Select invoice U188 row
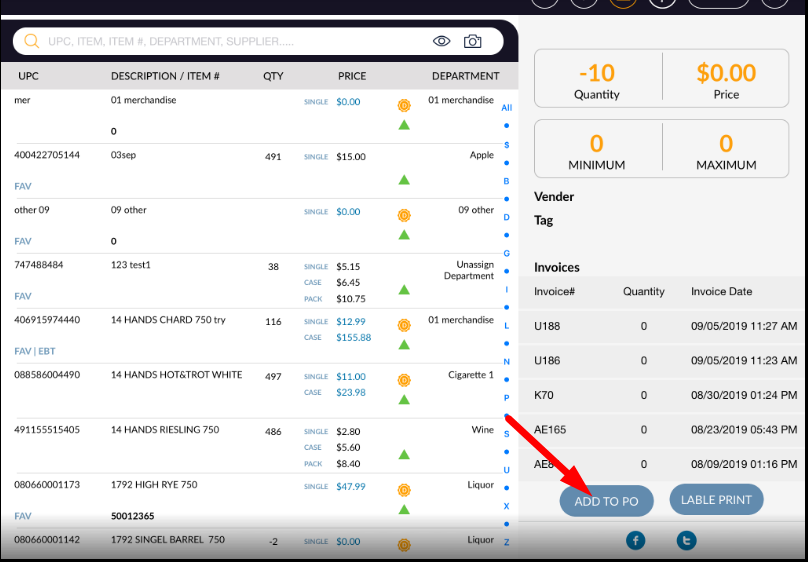This screenshot has width=808, height=562. click(665, 327)
